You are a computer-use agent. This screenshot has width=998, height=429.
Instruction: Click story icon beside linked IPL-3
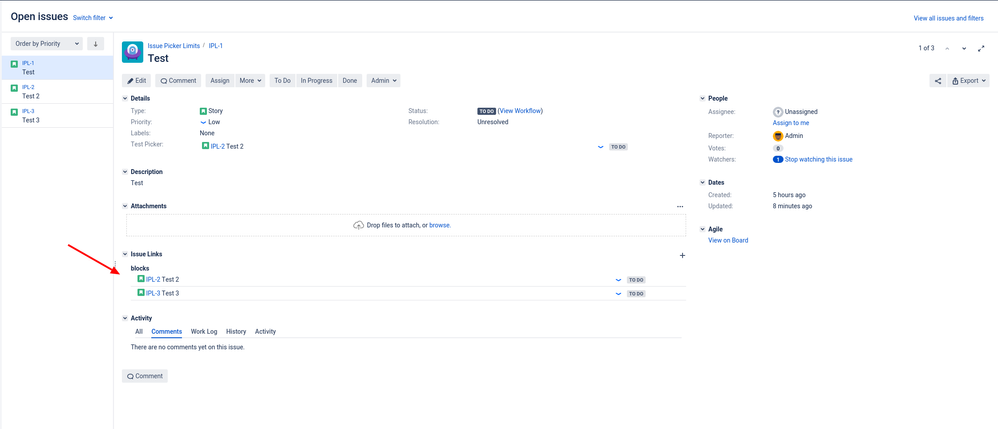[x=141, y=293]
